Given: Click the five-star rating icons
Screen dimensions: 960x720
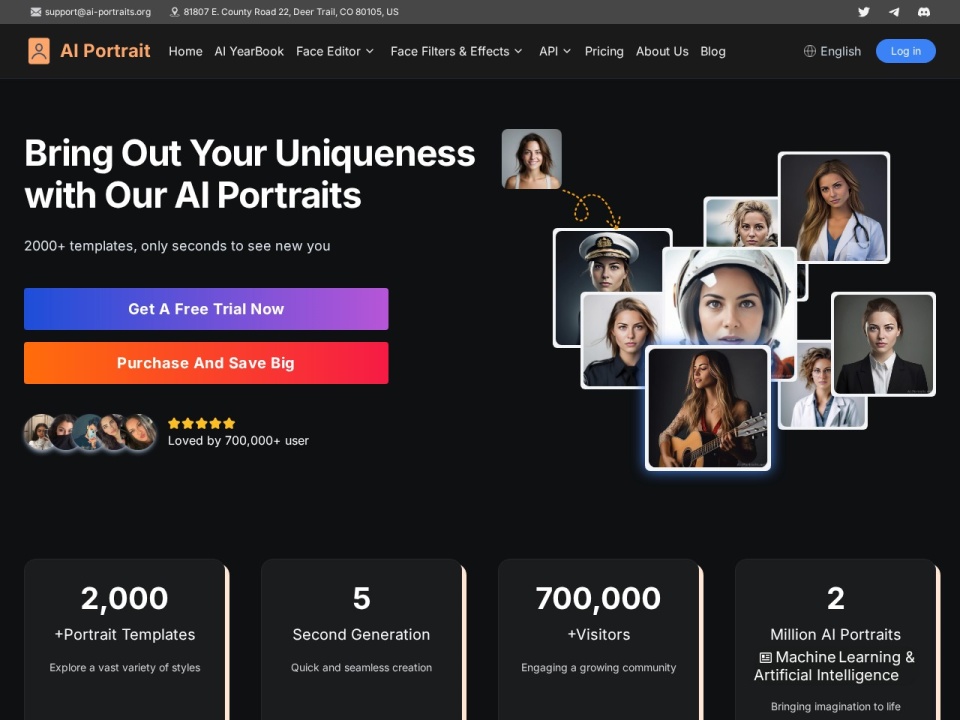Looking at the screenshot, I should pos(201,423).
